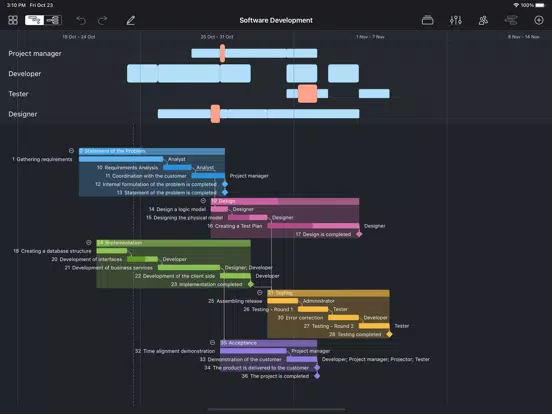Tap the Internal formulation completed milestone diamond
This screenshot has width=552, height=414.
(x=225, y=184)
